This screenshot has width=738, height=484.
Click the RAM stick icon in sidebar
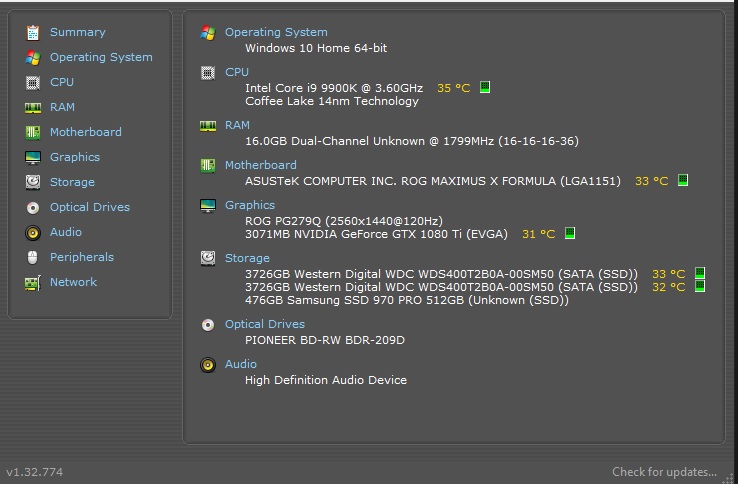33,108
